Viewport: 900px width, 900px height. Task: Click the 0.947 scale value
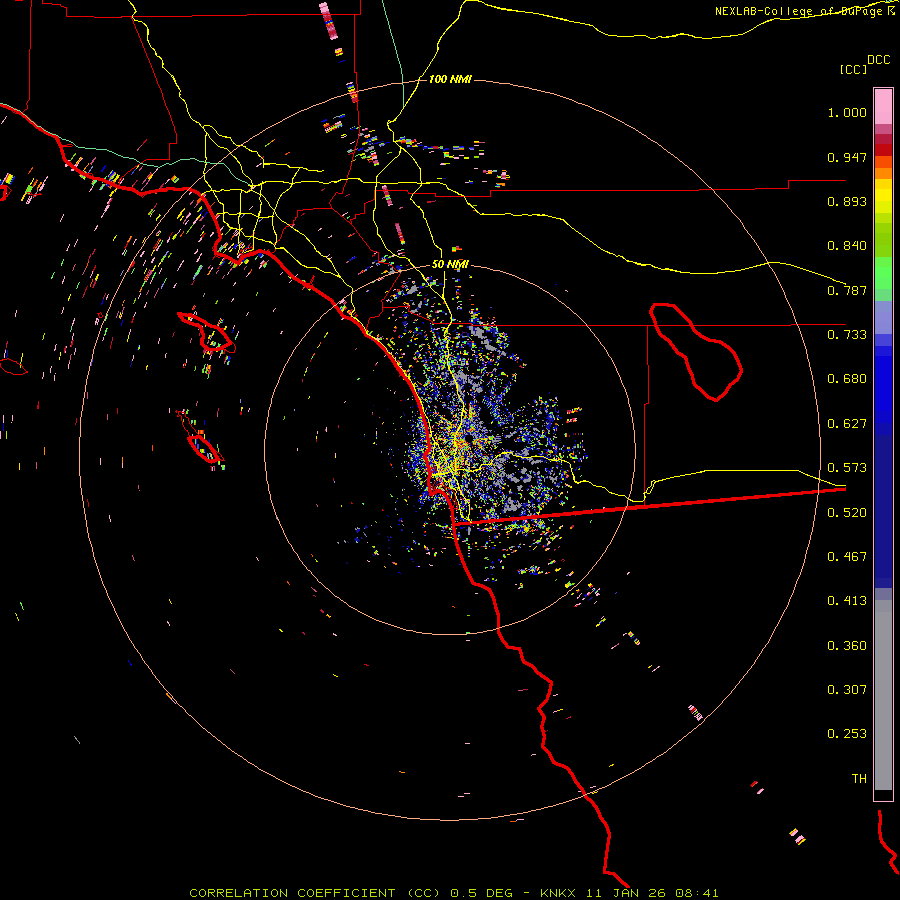pyautogui.click(x=847, y=157)
